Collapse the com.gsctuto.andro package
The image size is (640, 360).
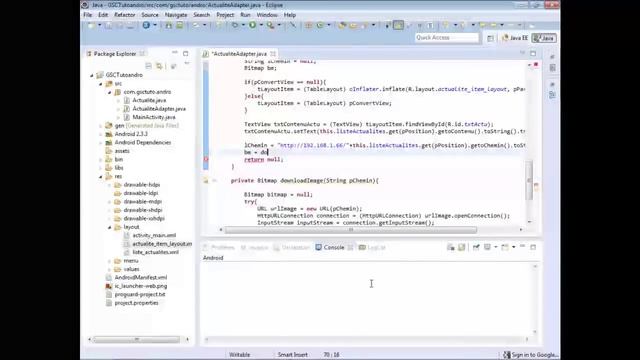[x=109, y=92]
